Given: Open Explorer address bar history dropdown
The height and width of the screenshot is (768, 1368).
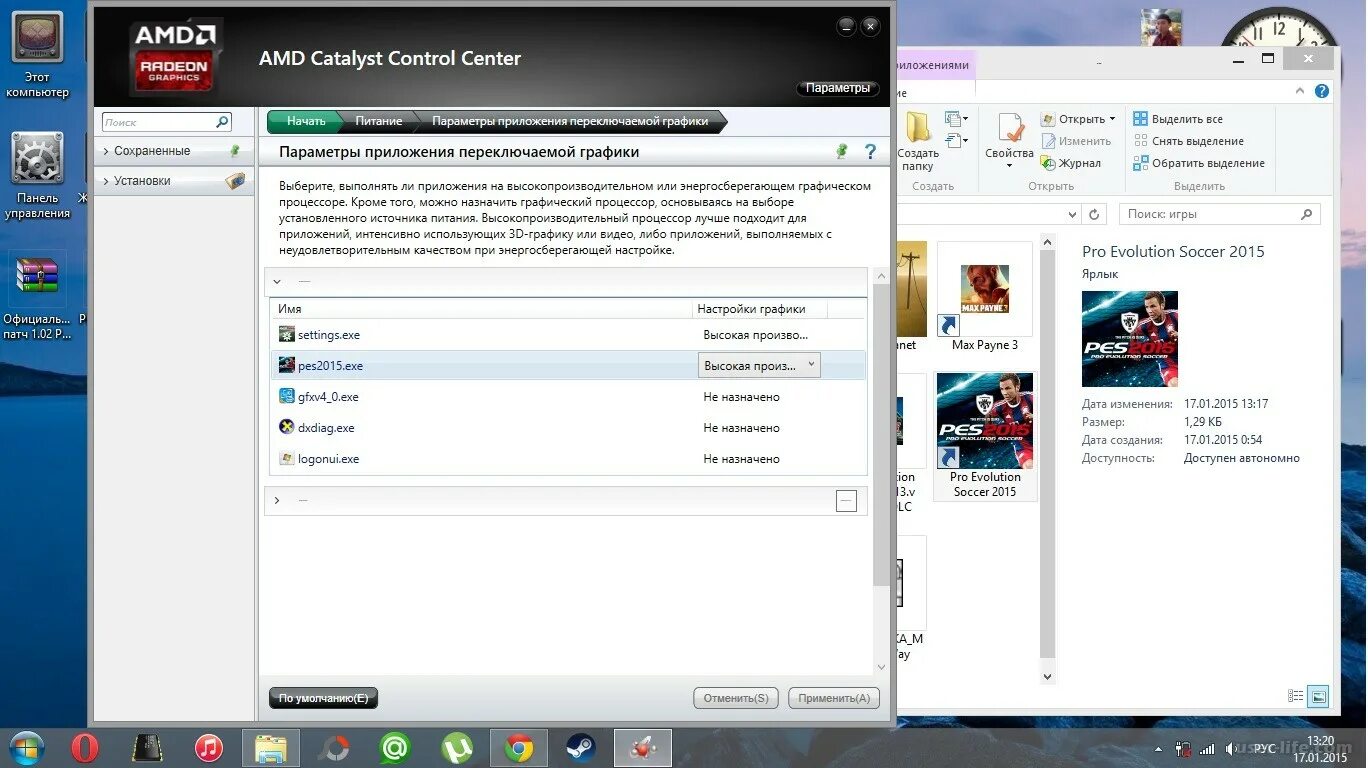Looking at the screenshot, I should tap(1073, 214).
